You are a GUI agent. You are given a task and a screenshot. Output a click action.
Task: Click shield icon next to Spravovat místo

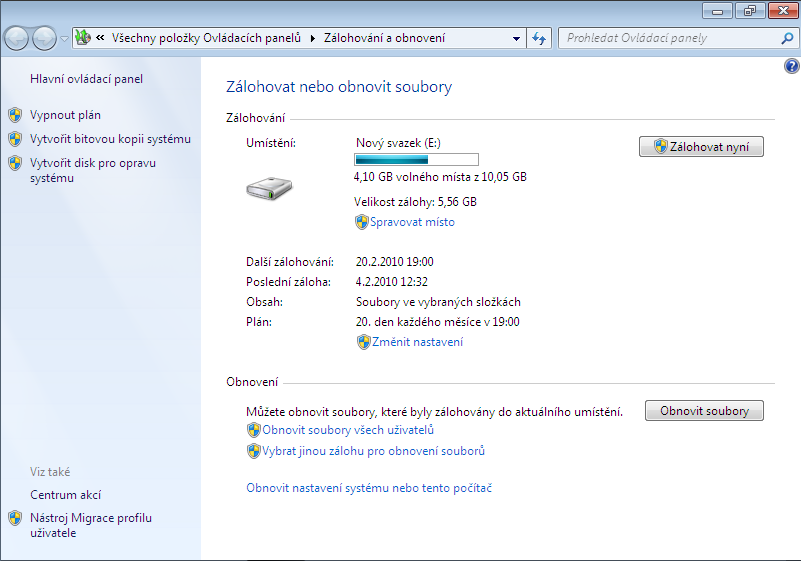(x=362, y=222)
